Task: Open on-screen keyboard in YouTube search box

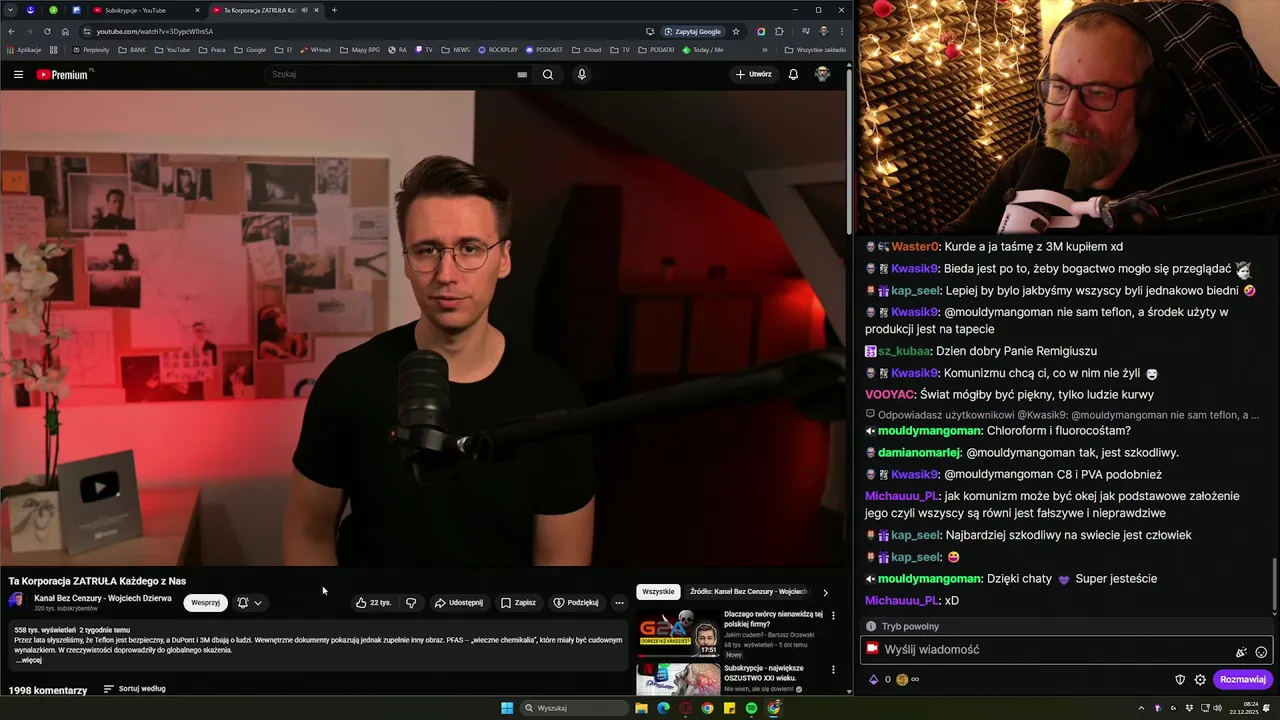Action: pos(522,74)
